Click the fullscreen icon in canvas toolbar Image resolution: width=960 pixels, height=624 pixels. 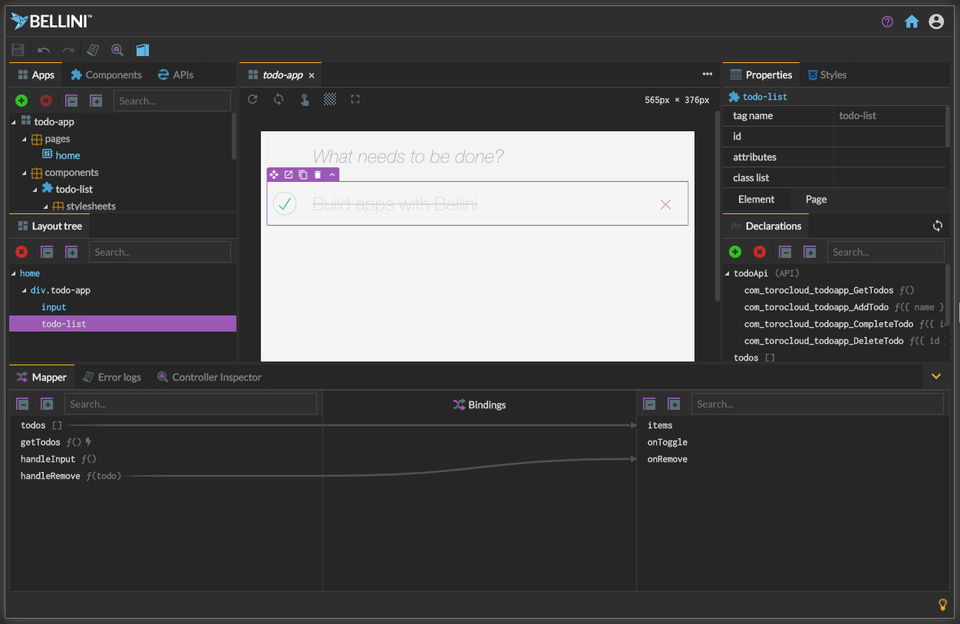355,99
